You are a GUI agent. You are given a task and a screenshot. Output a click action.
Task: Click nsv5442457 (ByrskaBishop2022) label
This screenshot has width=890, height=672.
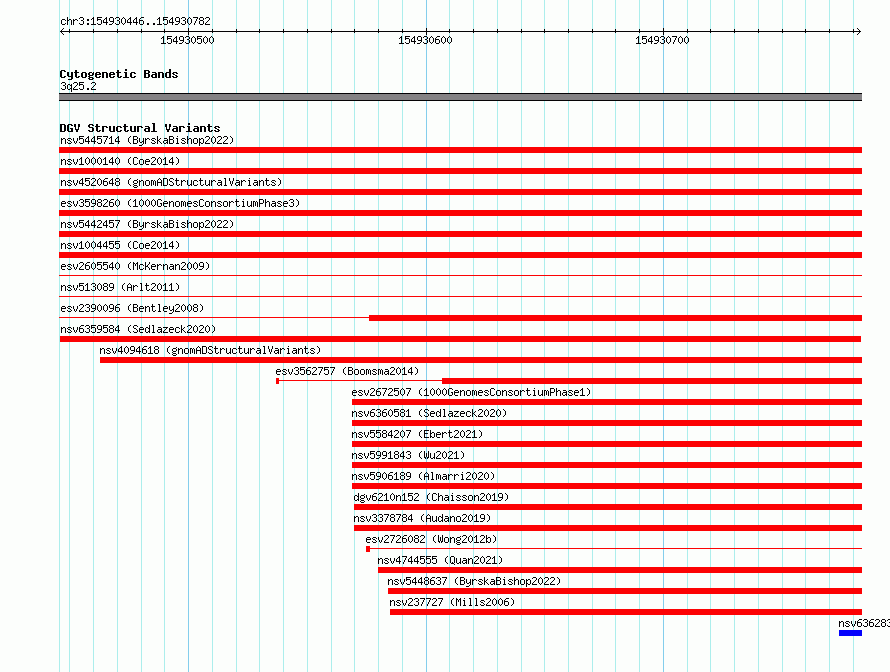coord(147,224)
